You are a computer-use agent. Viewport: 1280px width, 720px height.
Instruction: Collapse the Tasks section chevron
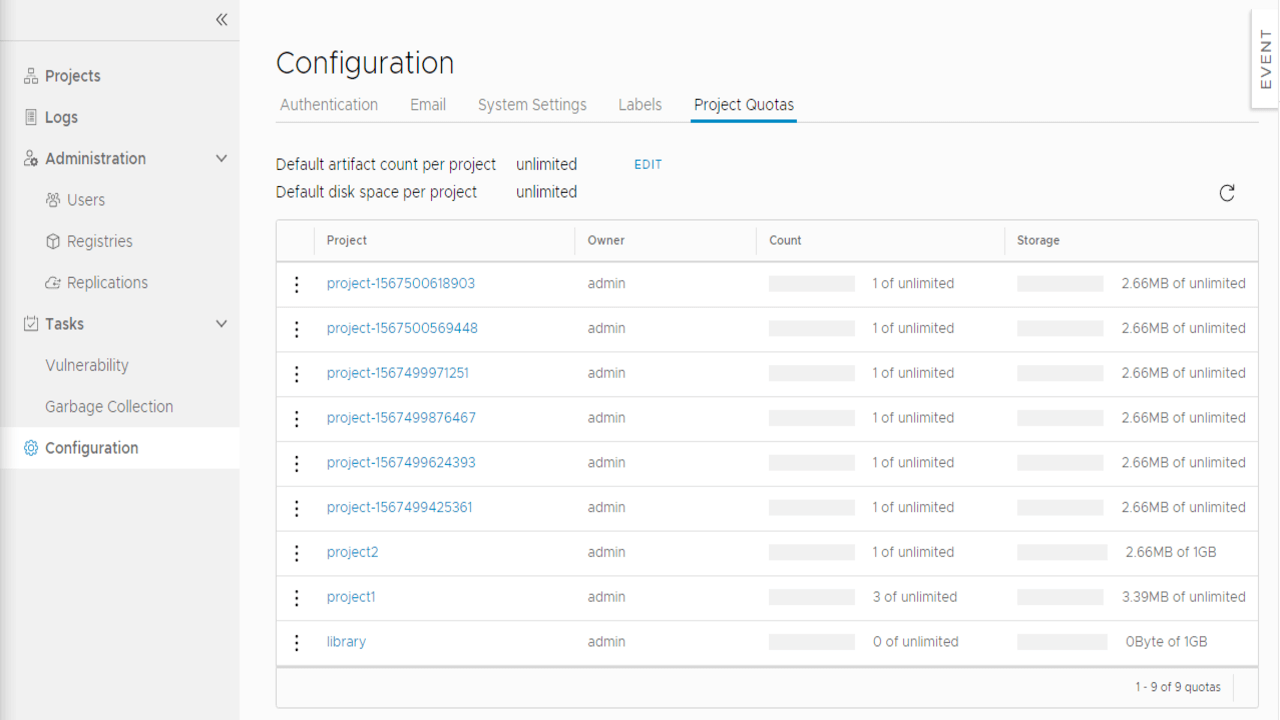[x=221, y=324]
